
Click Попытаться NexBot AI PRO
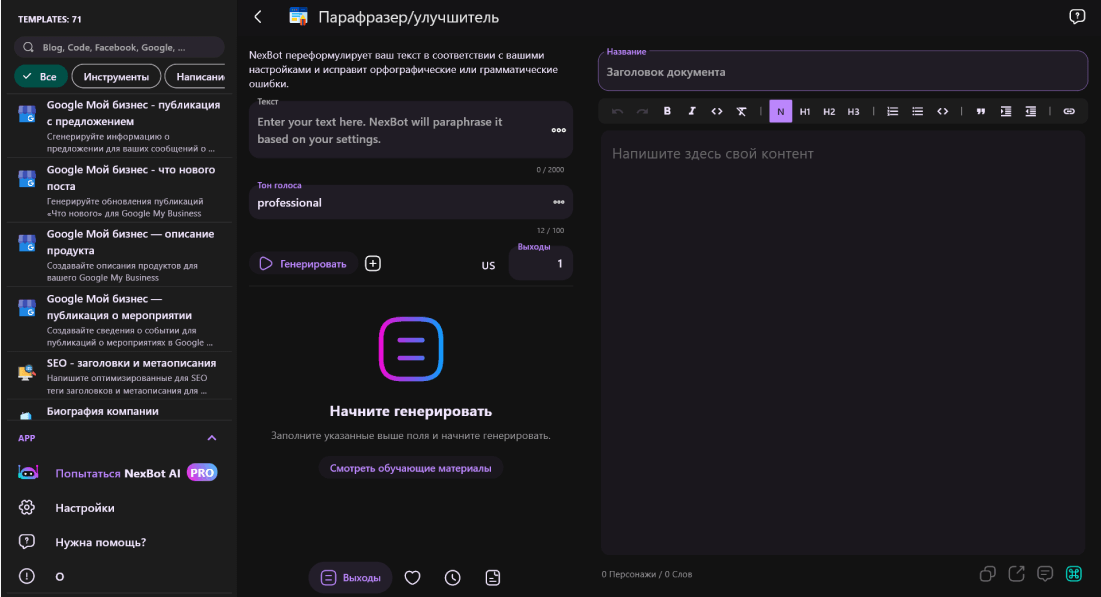(118, 473)
